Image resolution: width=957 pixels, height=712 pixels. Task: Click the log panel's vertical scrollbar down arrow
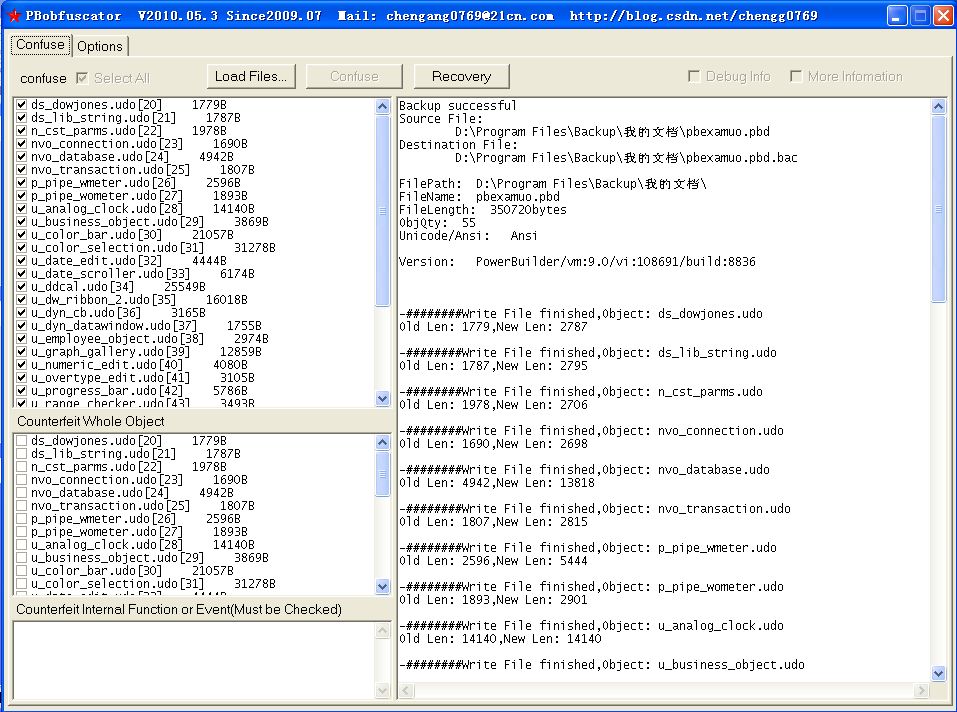(938, 674)
